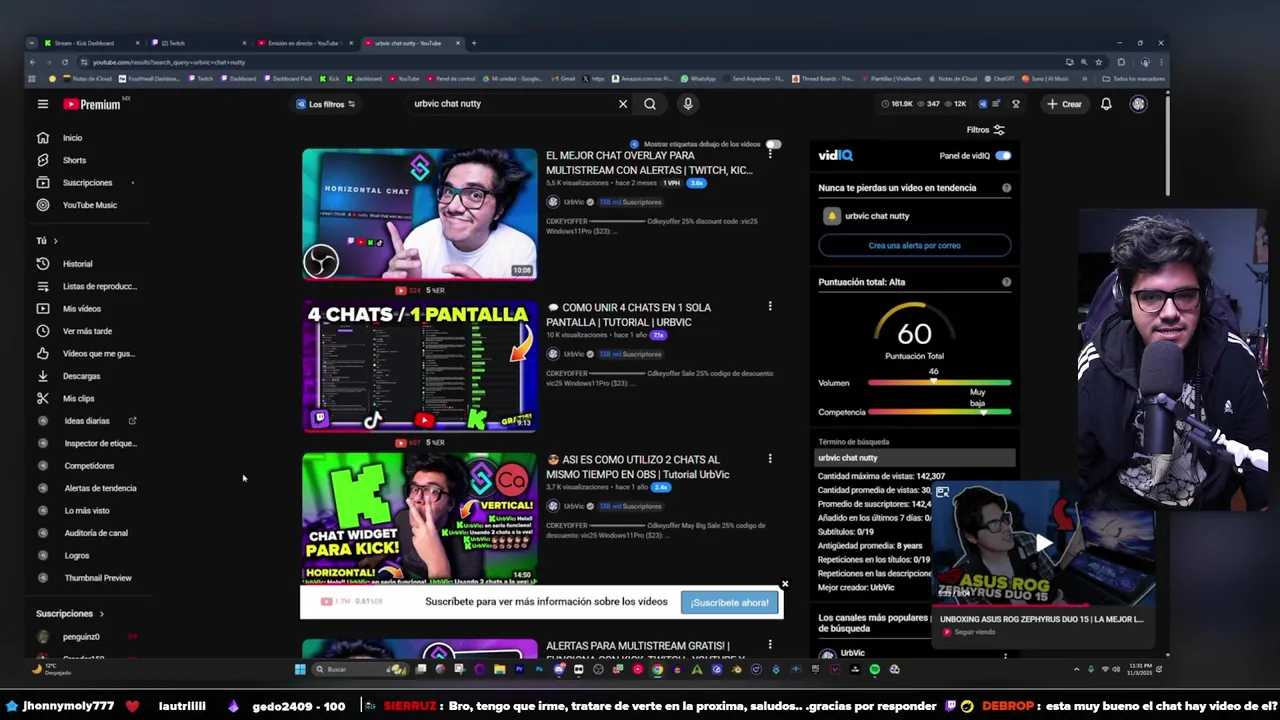Open Descargas in the sidebar
This screenshot has width=1280, height=720.
(81, 376)
